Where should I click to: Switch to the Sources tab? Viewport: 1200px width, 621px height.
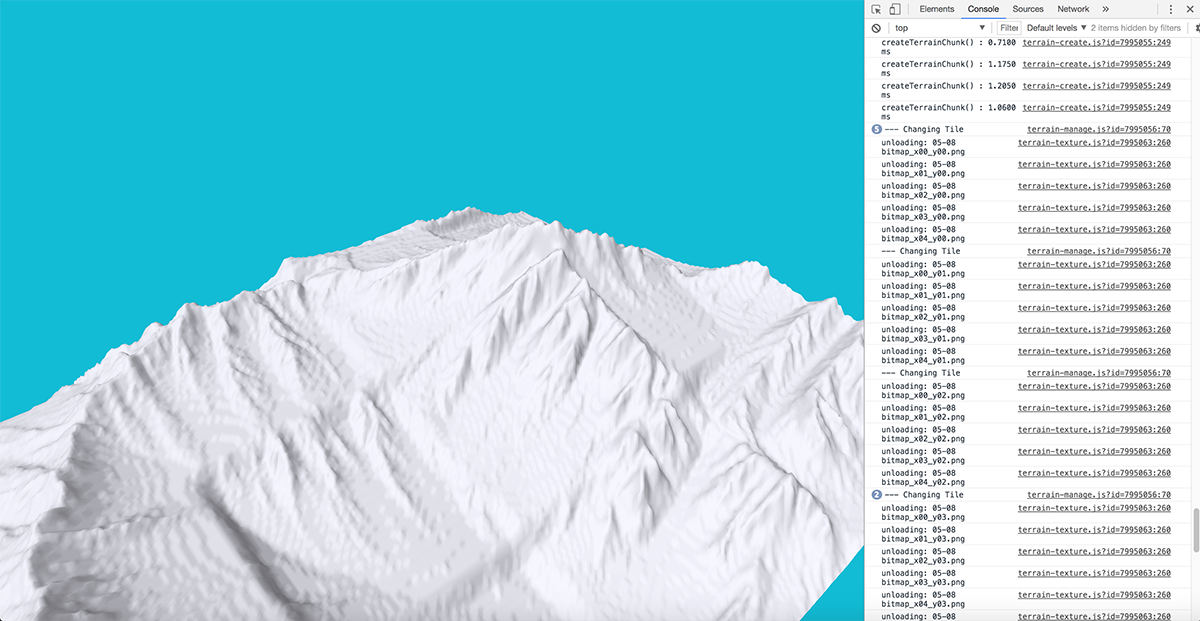pos(1027,9)
